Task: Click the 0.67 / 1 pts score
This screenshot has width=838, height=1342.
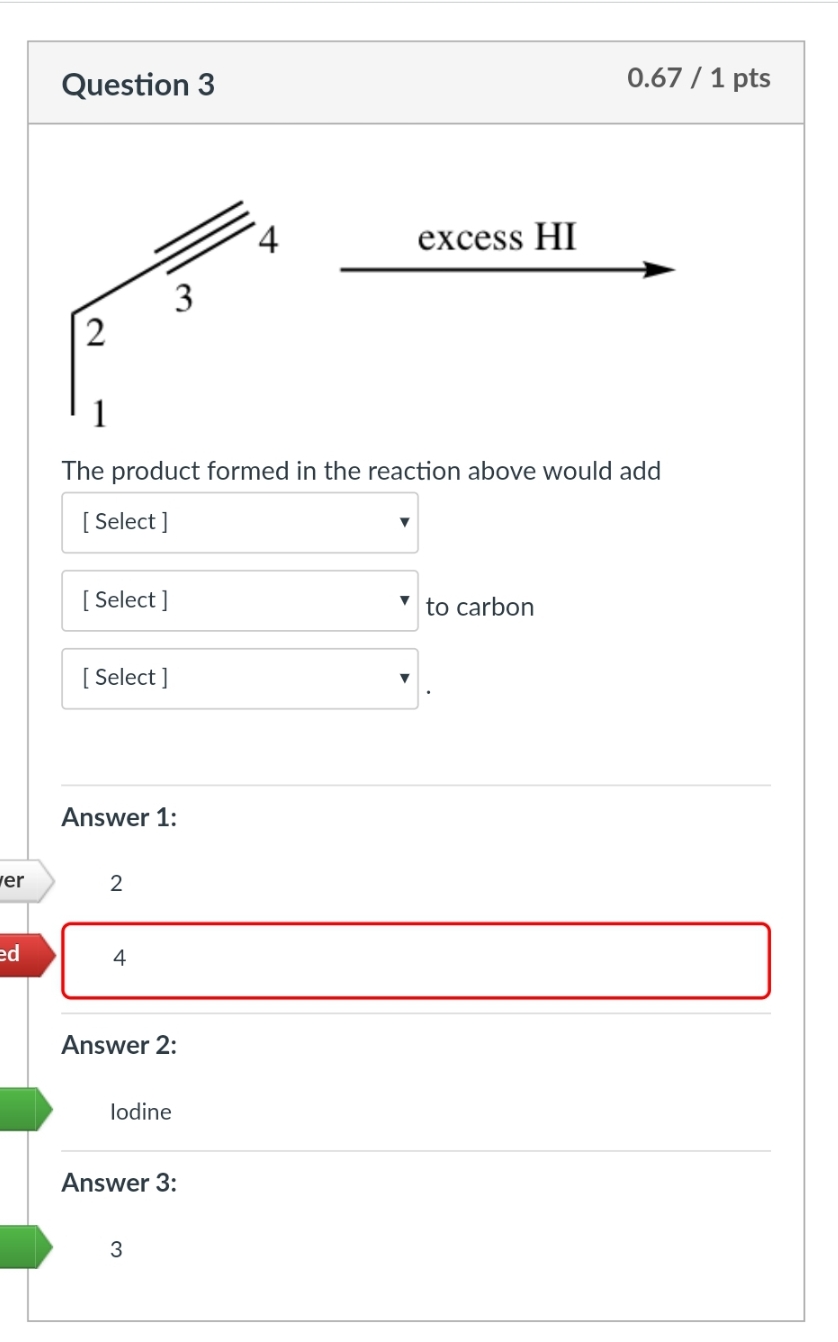Action: tap(699, 79)
